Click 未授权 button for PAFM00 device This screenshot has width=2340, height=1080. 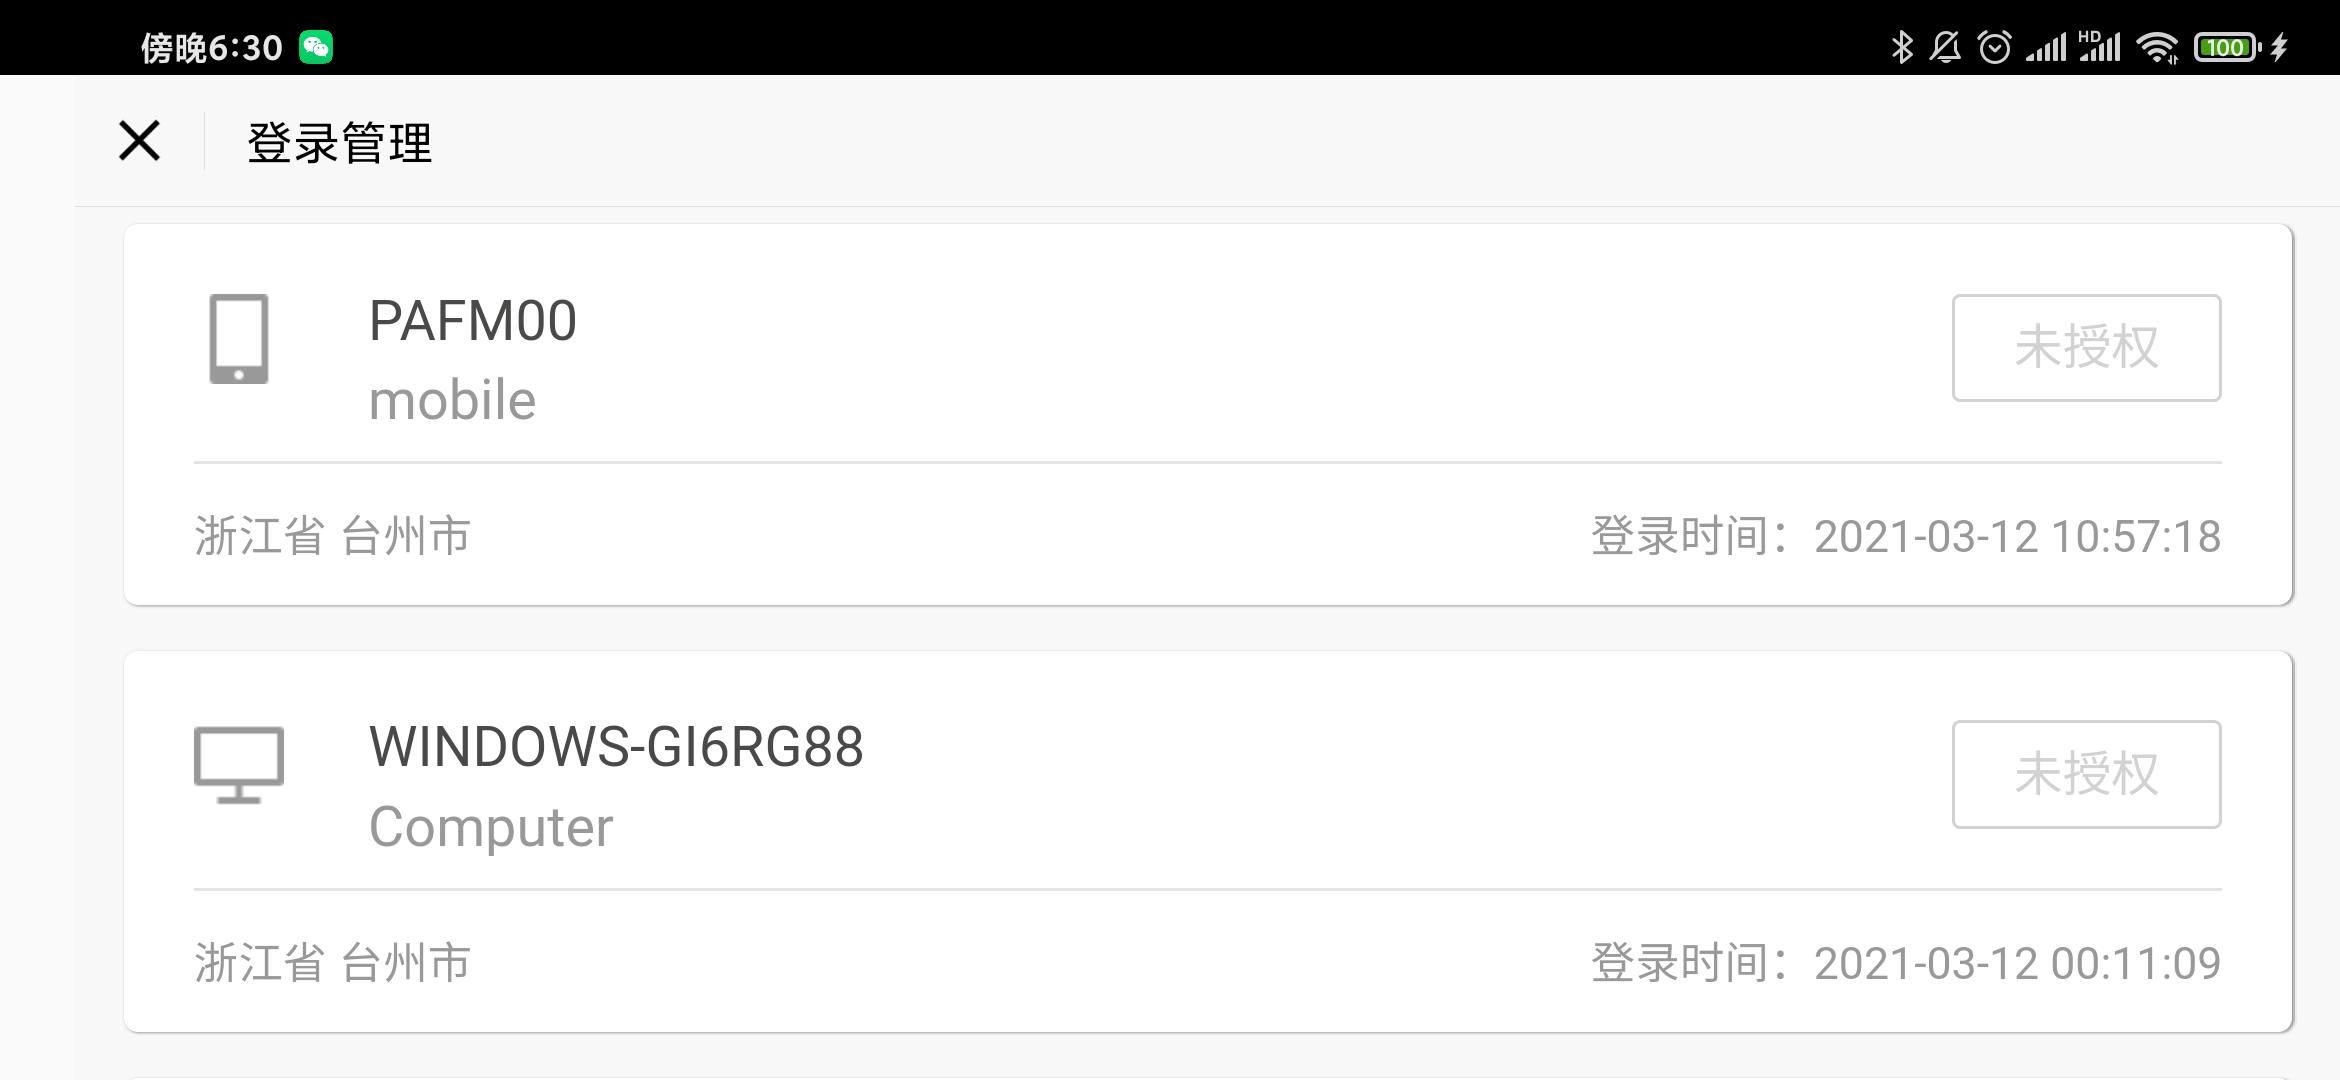click(x=2086, y=348)
